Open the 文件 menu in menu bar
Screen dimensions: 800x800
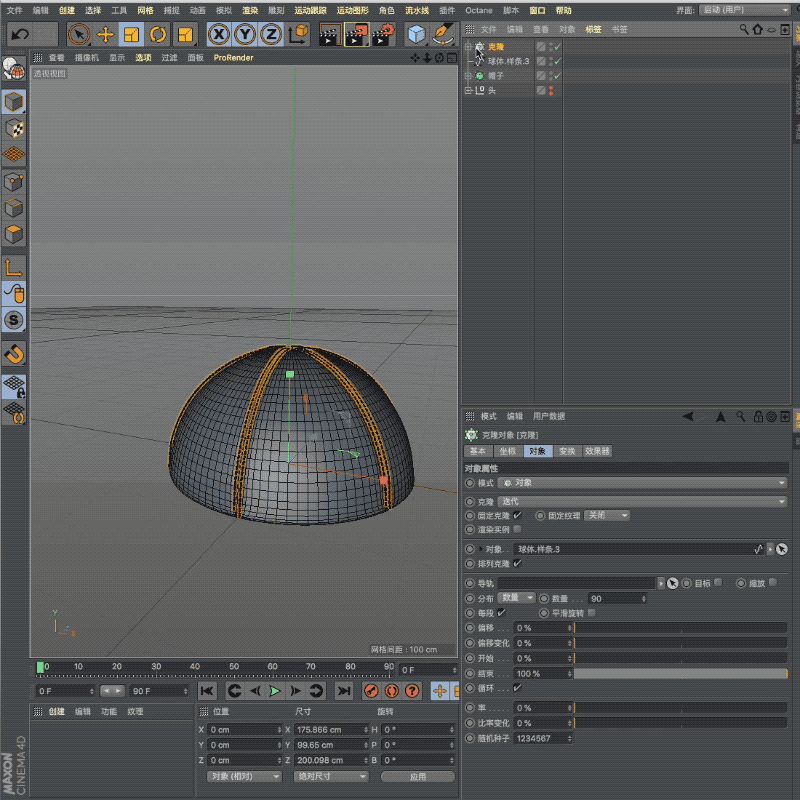coord(14,10)
